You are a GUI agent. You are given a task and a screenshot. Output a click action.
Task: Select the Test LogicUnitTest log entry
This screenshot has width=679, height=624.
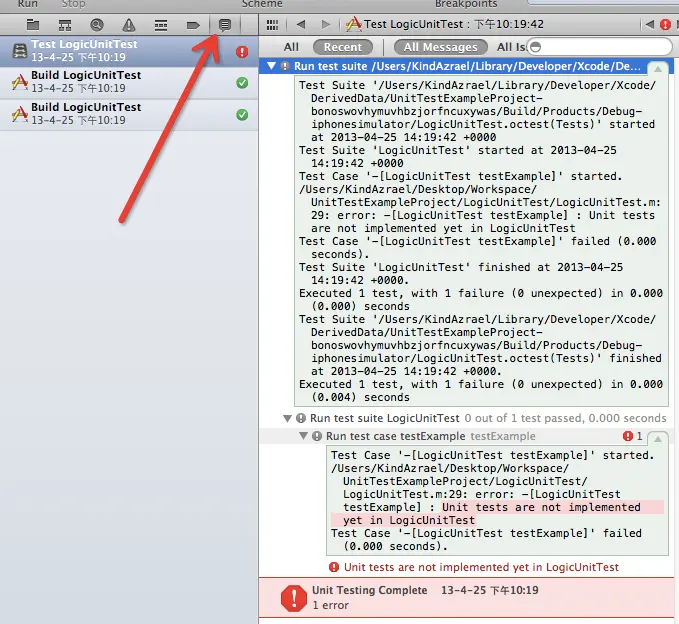point(85,51)
